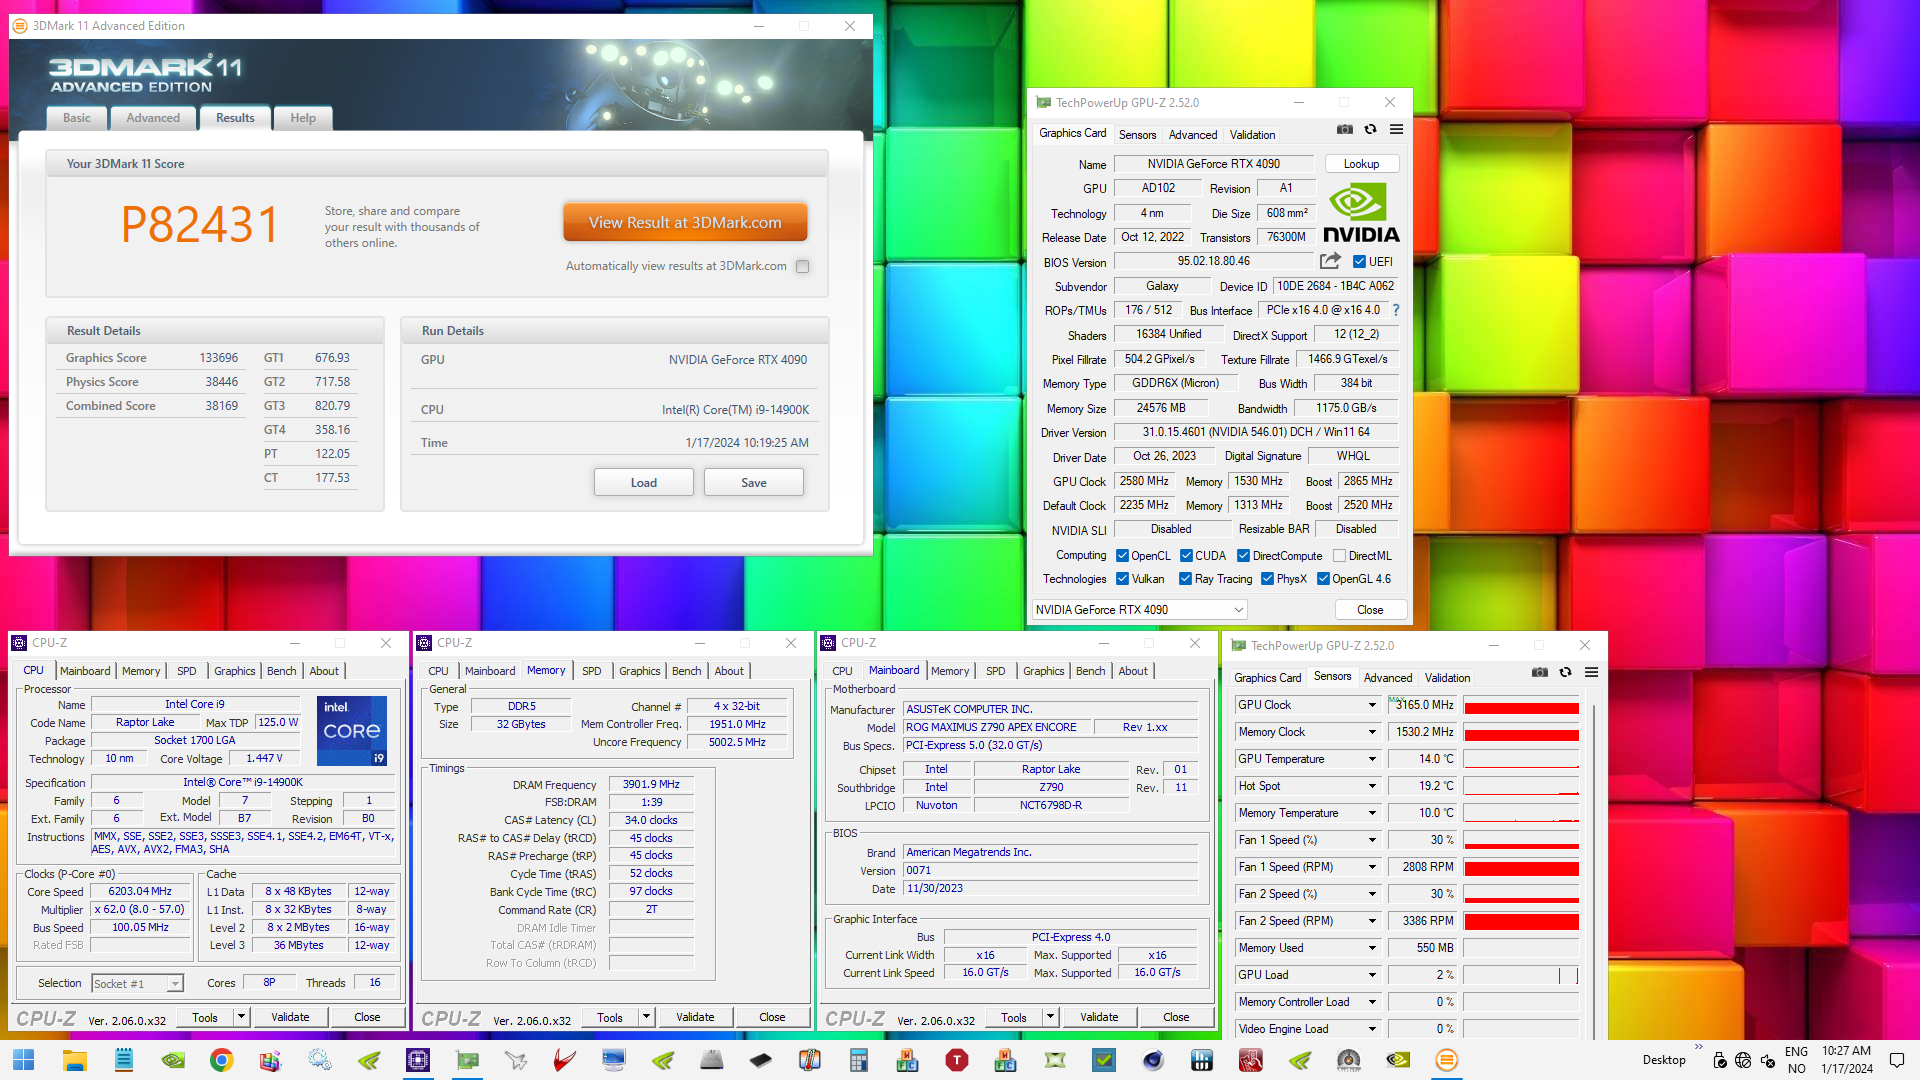Open Validation tab in GPU-Z Graphics Card window
This screenshot has height=1080, width=1920.
[x=1252, y=134]
